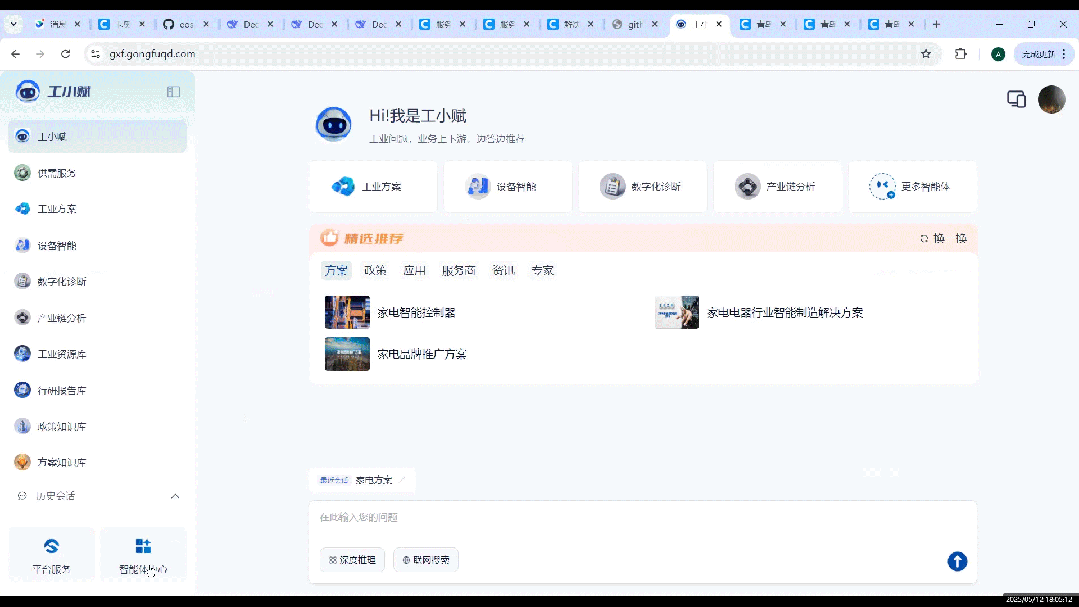Viewport: 1079px width, 607px height.
Task: Open a new browser tab
Action: [x=936, y=24]
